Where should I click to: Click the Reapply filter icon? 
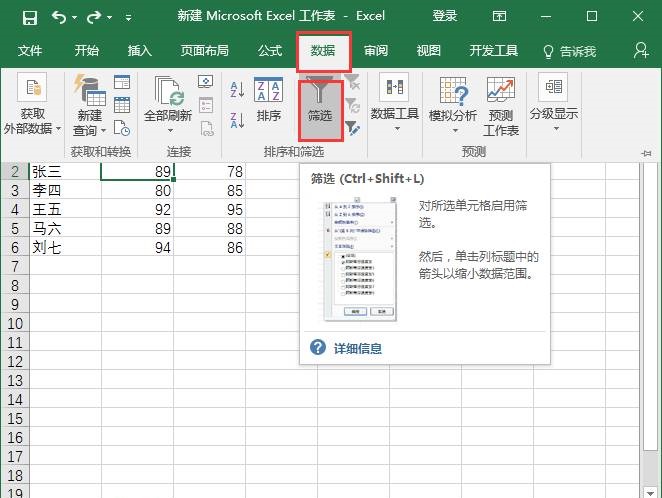tap(352, 105)
